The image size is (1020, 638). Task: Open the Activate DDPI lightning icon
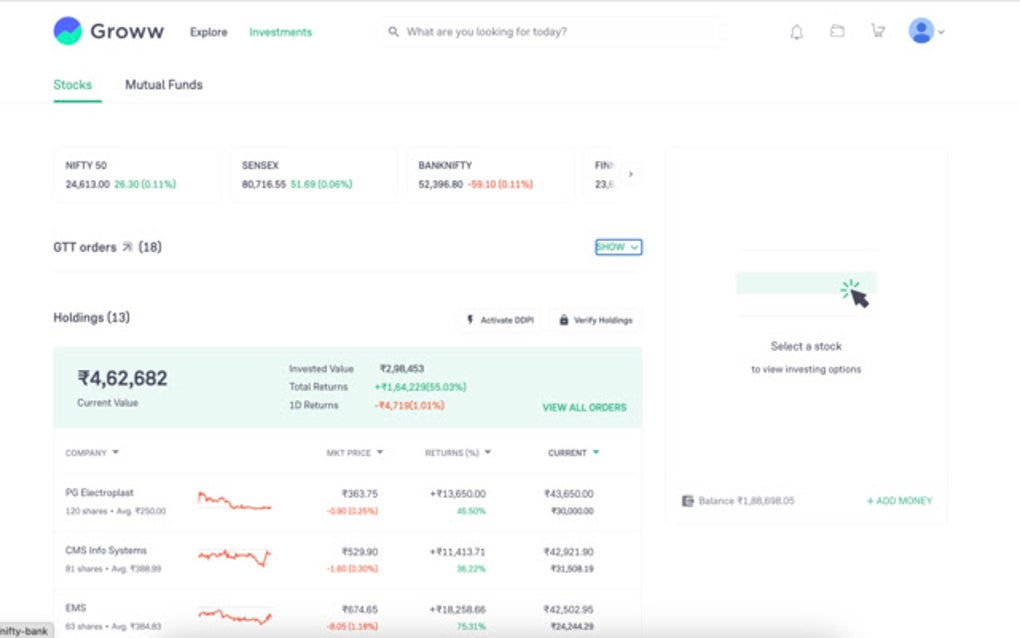(x=469, y=320)
